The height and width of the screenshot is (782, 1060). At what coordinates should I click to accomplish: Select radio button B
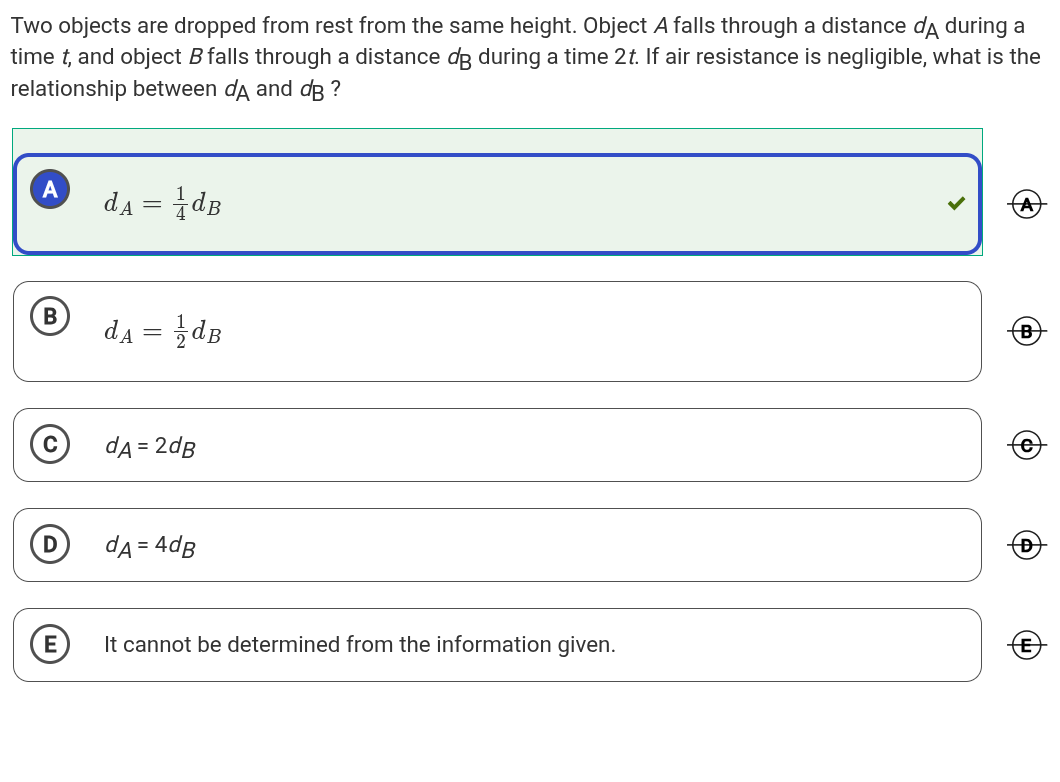click(x=50, y=316)
